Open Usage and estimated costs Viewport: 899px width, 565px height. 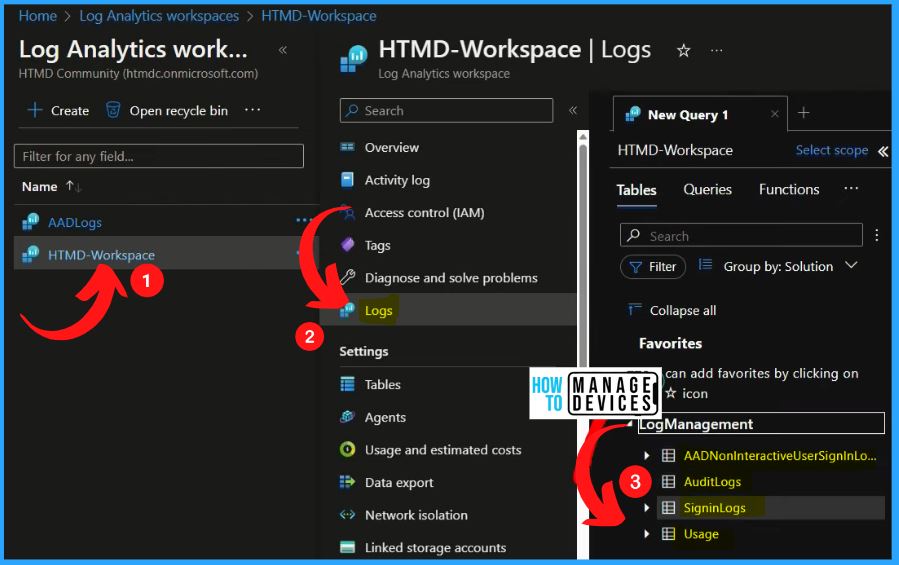[443, 450]
